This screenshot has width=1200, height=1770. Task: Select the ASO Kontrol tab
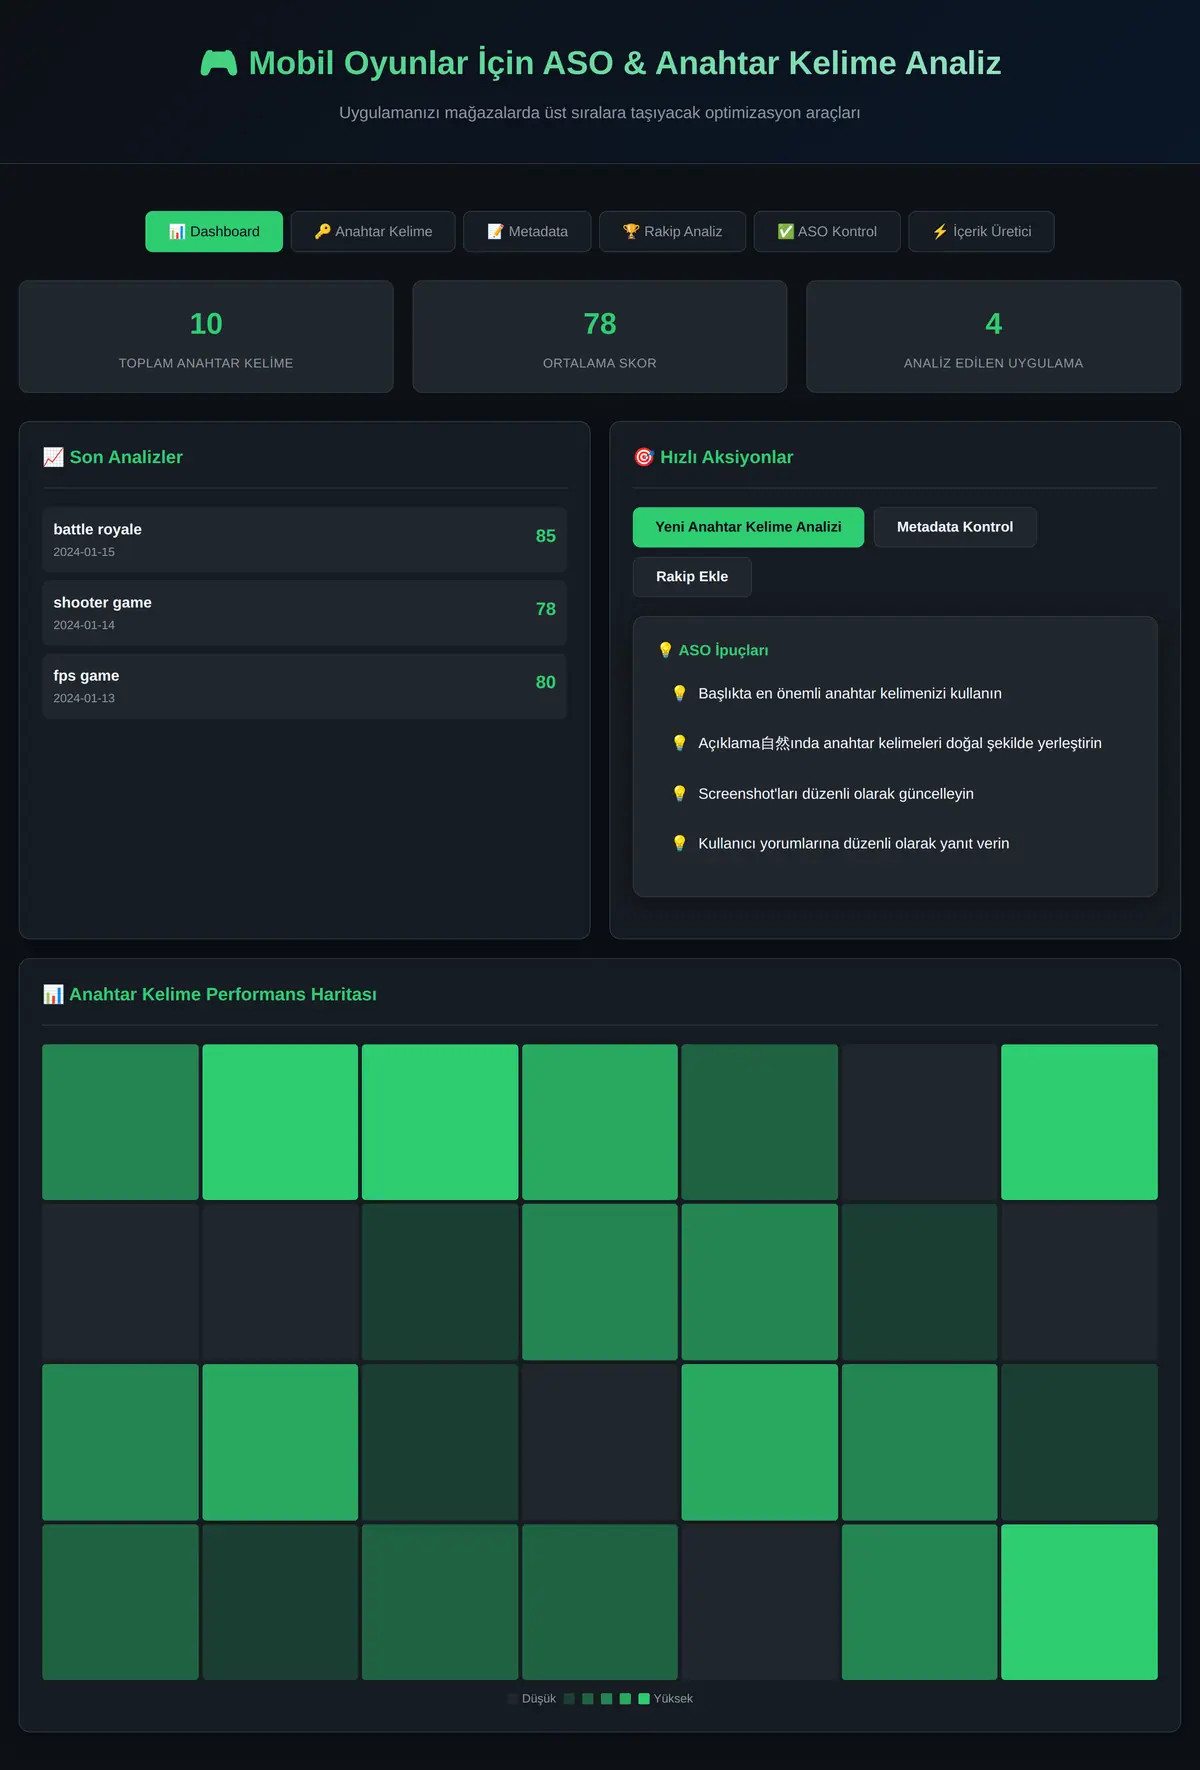coord(827,231)
